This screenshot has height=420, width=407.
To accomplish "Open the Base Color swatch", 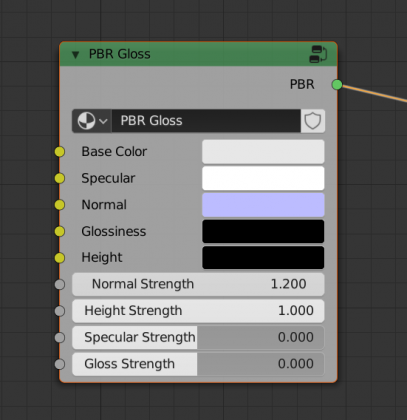I will pos(263,152).
